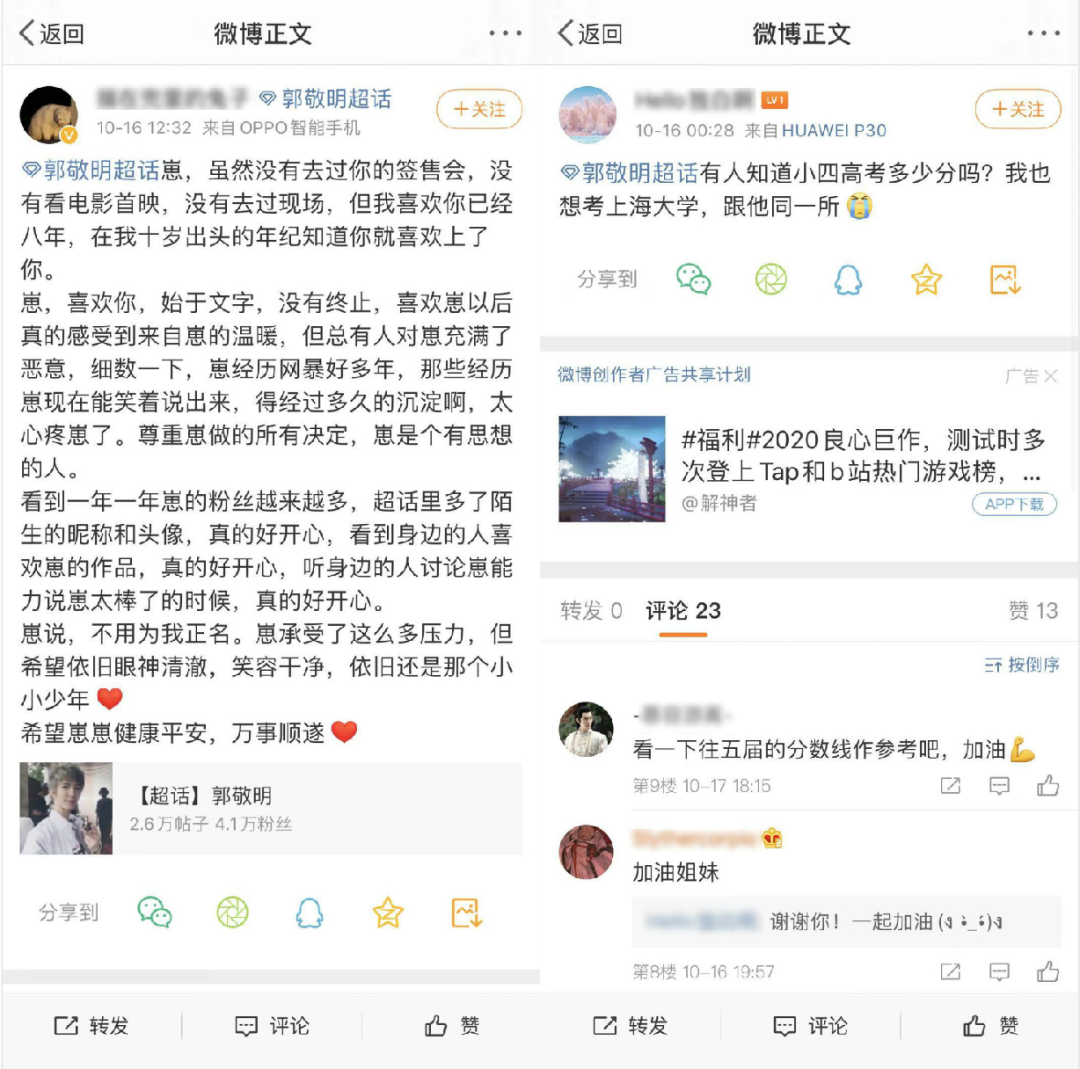Add right post to favorites star
The width and height of the screenshot is (1080, 1069).
click(x=926, y=280)
